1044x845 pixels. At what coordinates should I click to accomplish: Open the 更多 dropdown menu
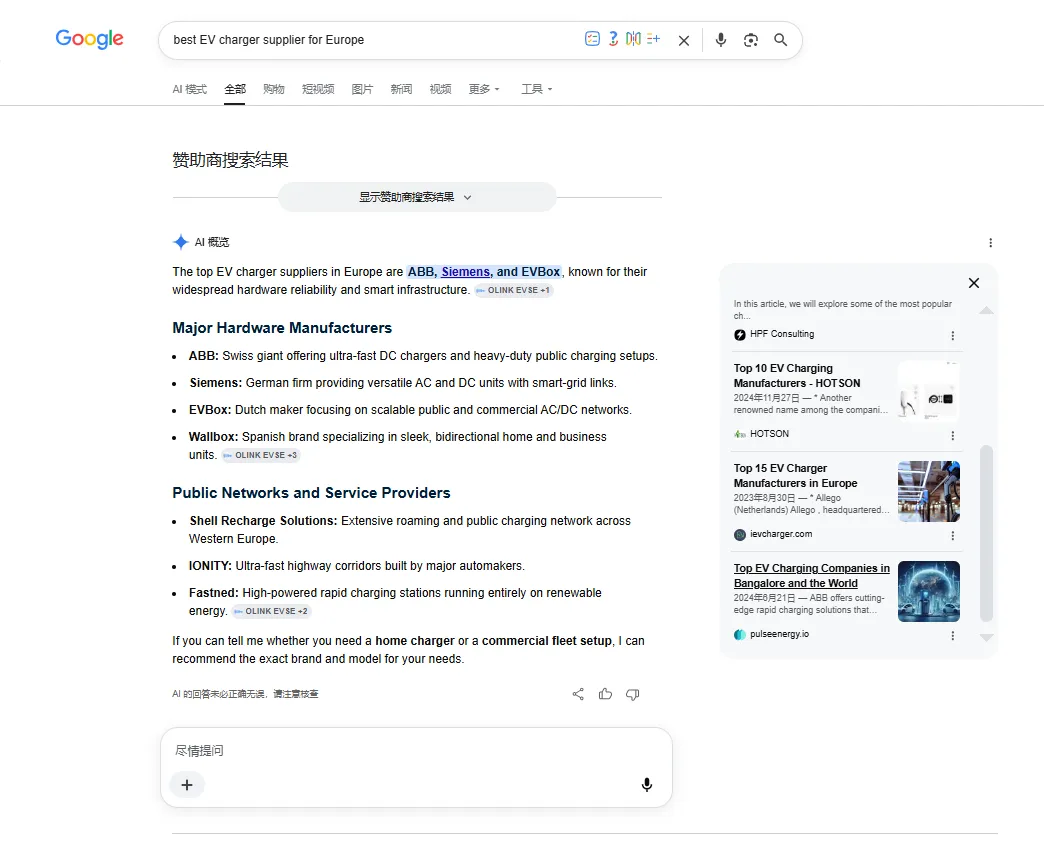(x=484, y=89)
